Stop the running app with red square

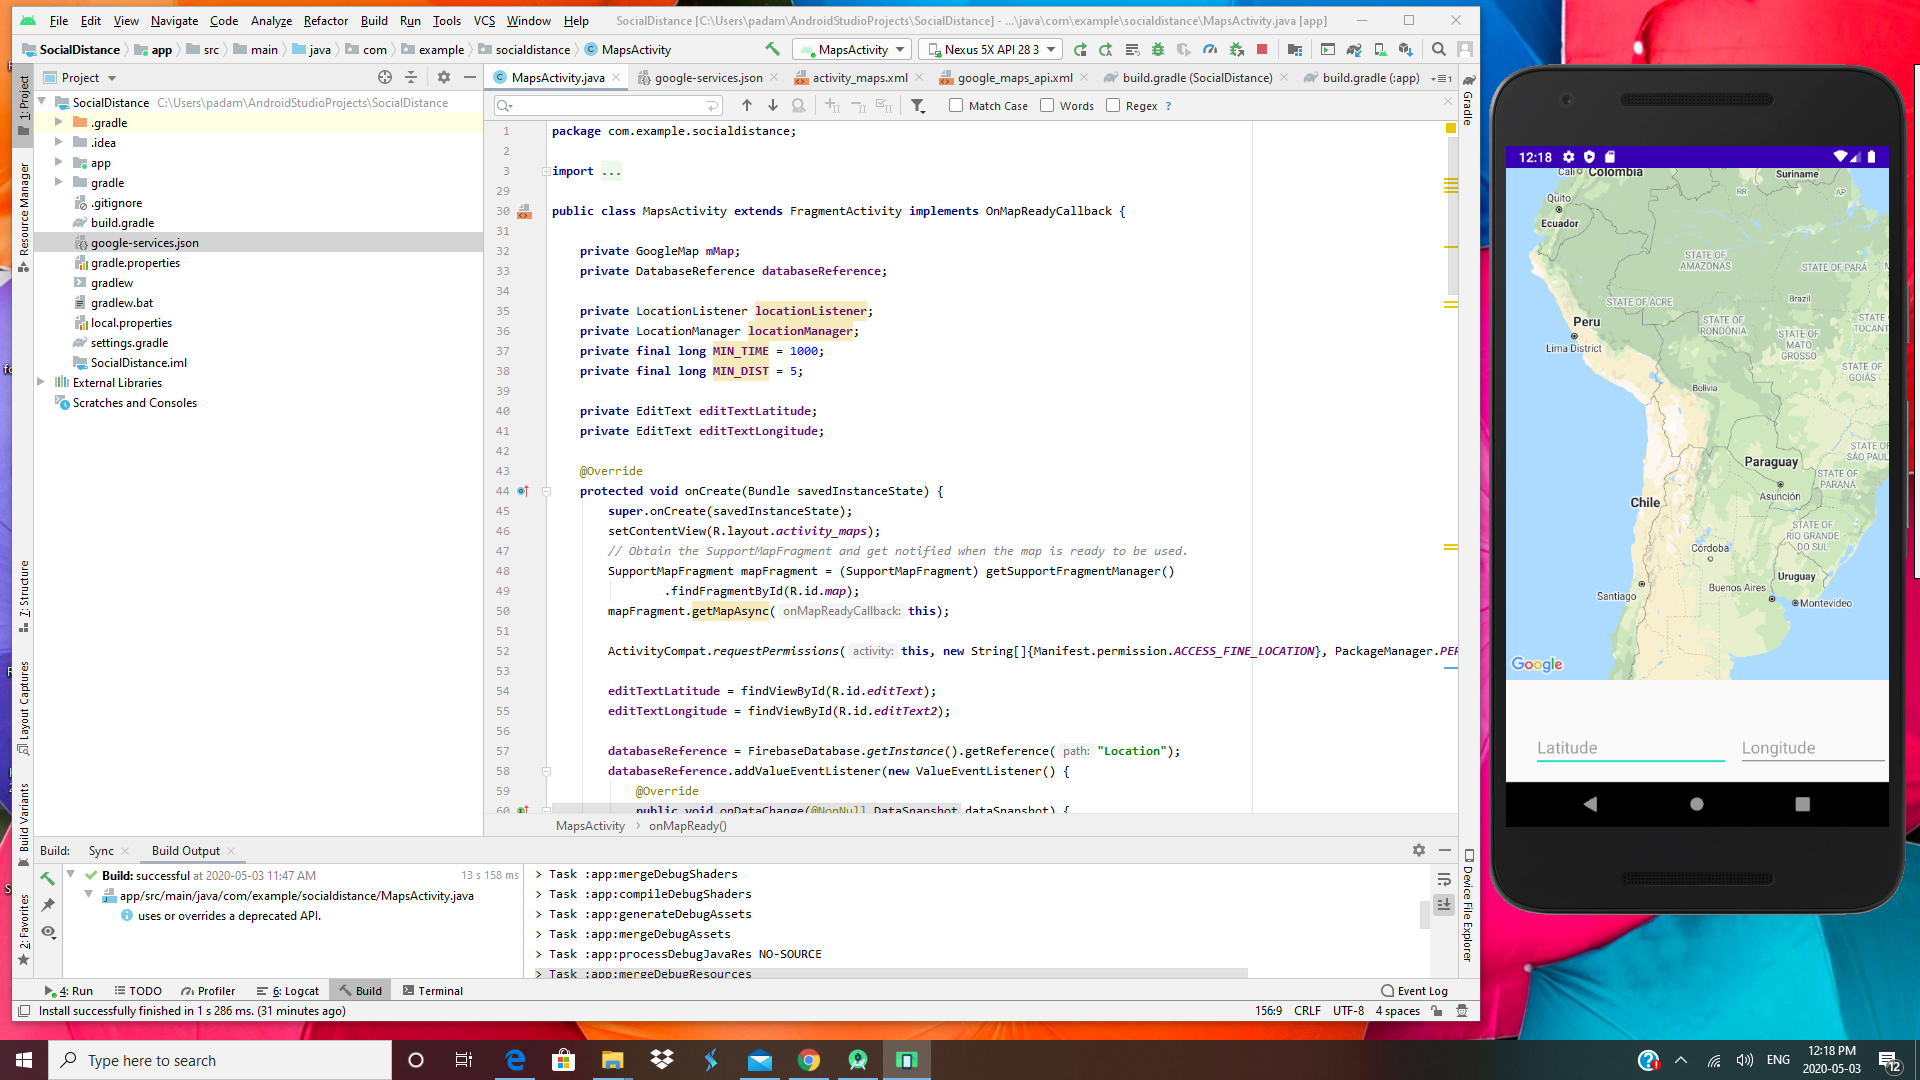[1262, 49]
